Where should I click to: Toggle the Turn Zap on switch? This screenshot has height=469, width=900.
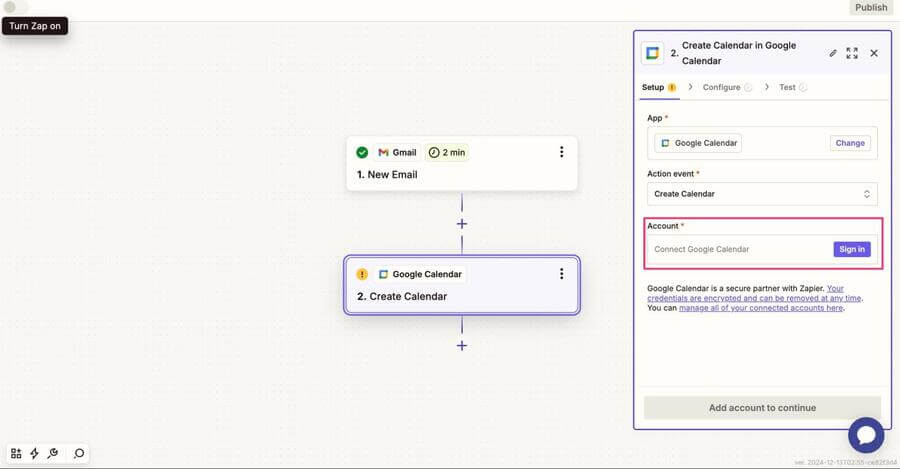coord(15,7)
